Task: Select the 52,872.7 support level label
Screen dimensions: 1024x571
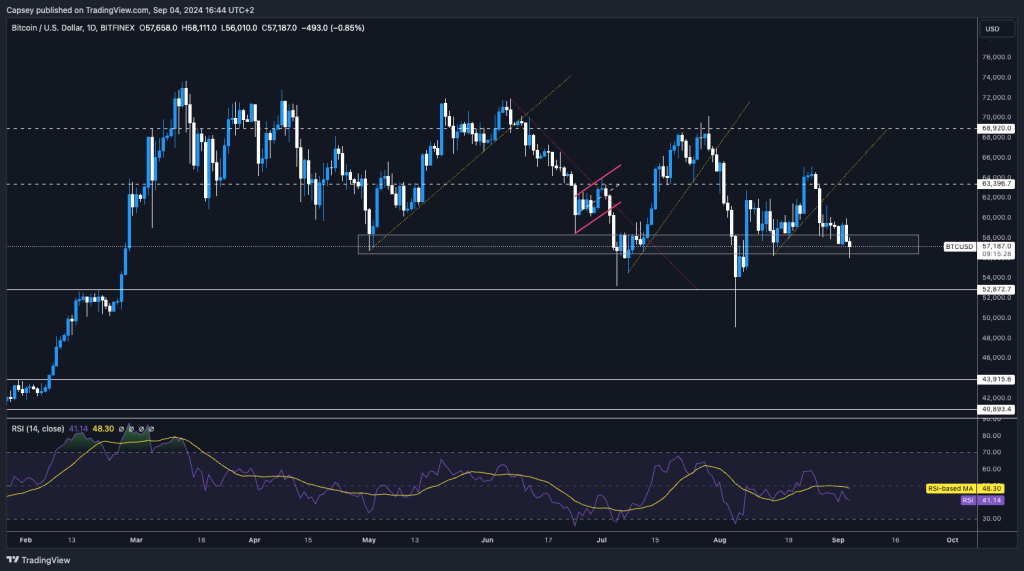Action: click(x=998, y=289)
